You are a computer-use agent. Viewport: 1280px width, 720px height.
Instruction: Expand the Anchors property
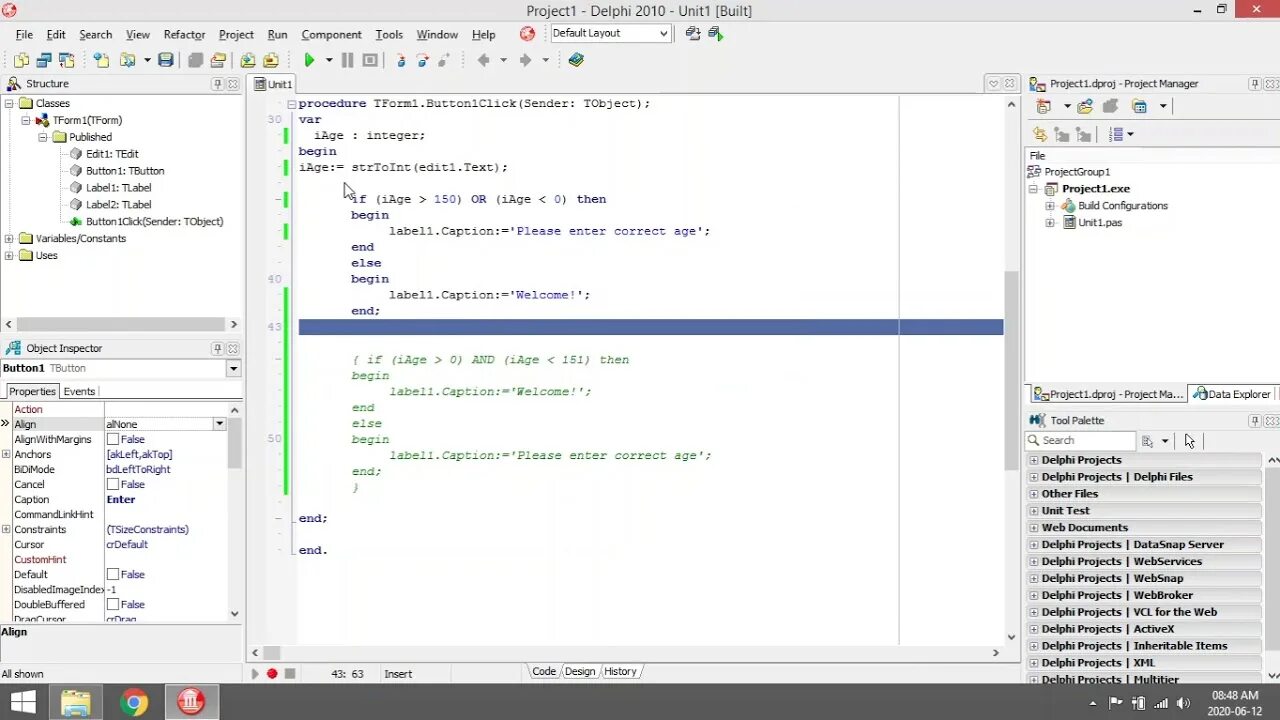[6, 454]
